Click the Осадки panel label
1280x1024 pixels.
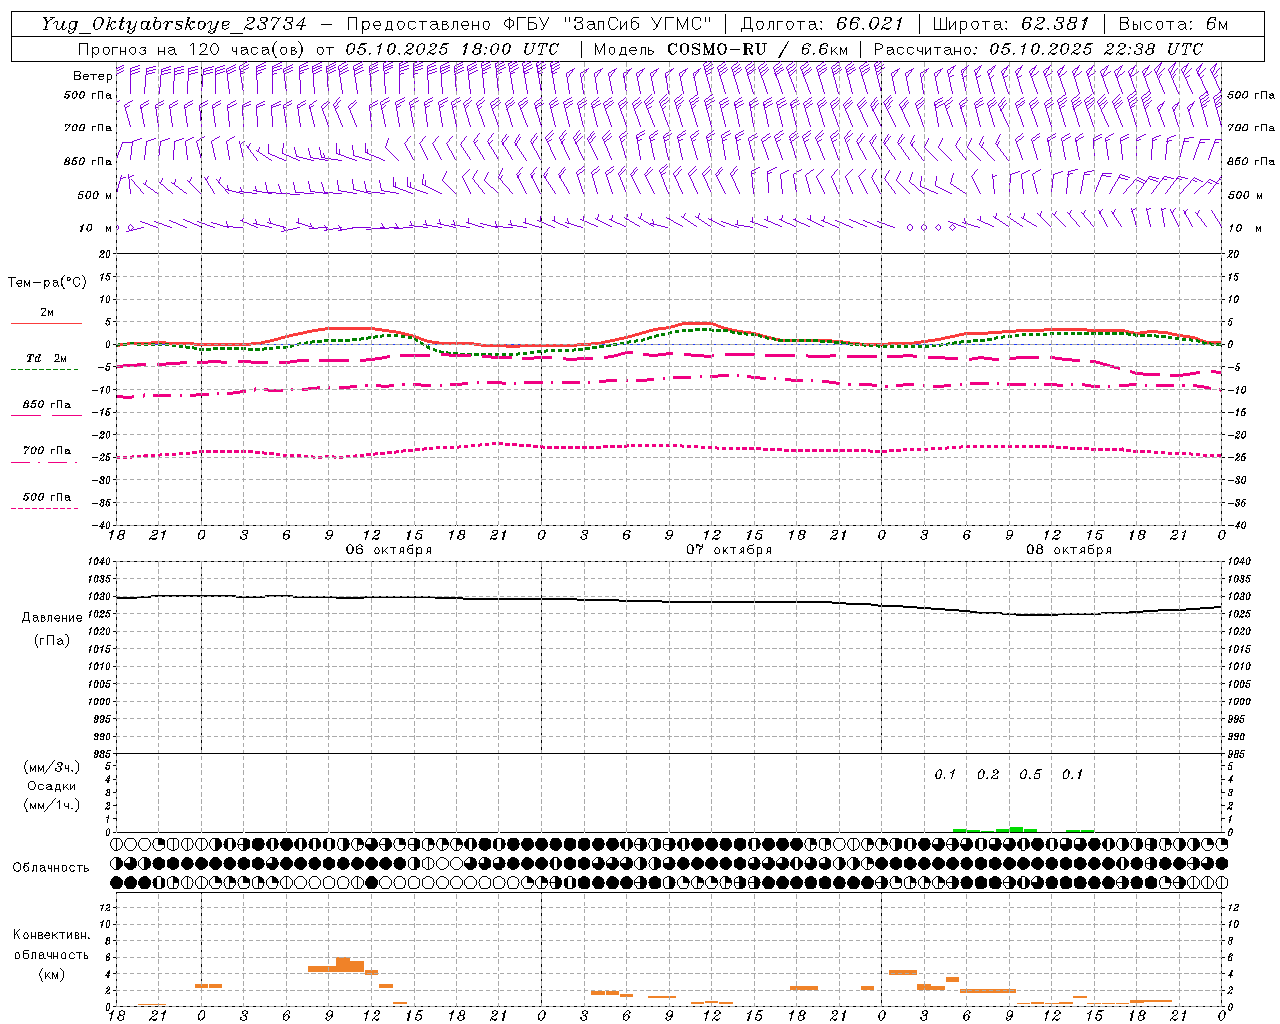pyautogui.click(x=51, y=786)
